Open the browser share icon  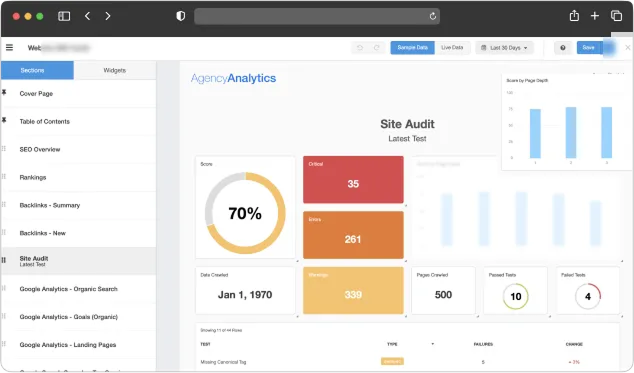click(x=574, y=16)
